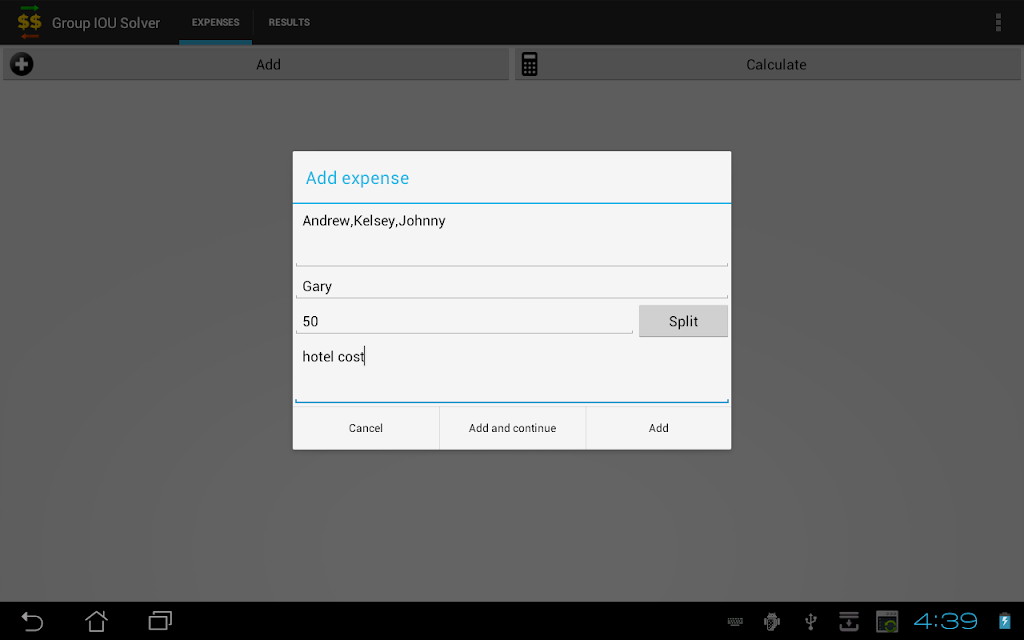Click the plus circle icon beside Add
This screenshot has width=1024, height=640.
click(x=22, y=64)
